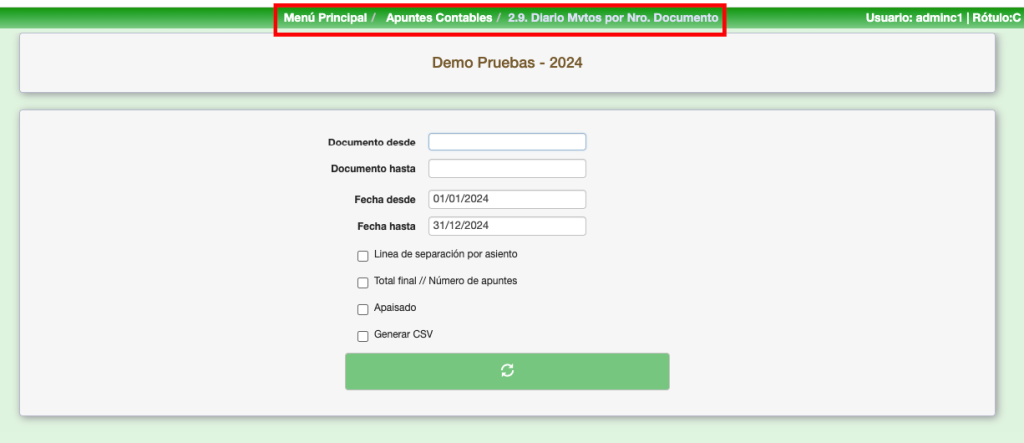Open Apuntes Contables breadcrumb link
This screenshot has height=443, width=1024.
pos(438,19)
